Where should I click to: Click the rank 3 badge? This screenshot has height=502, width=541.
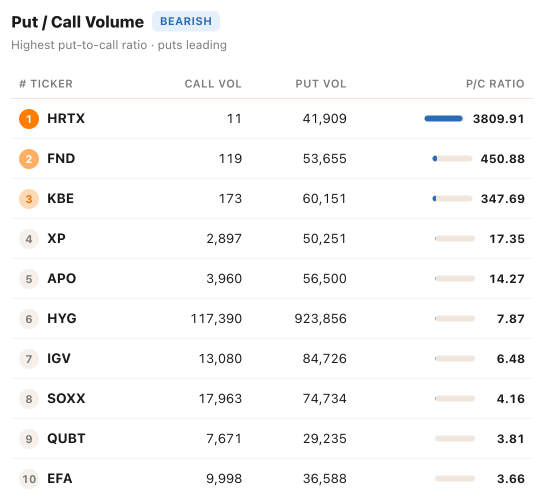[x=29, y=199]
